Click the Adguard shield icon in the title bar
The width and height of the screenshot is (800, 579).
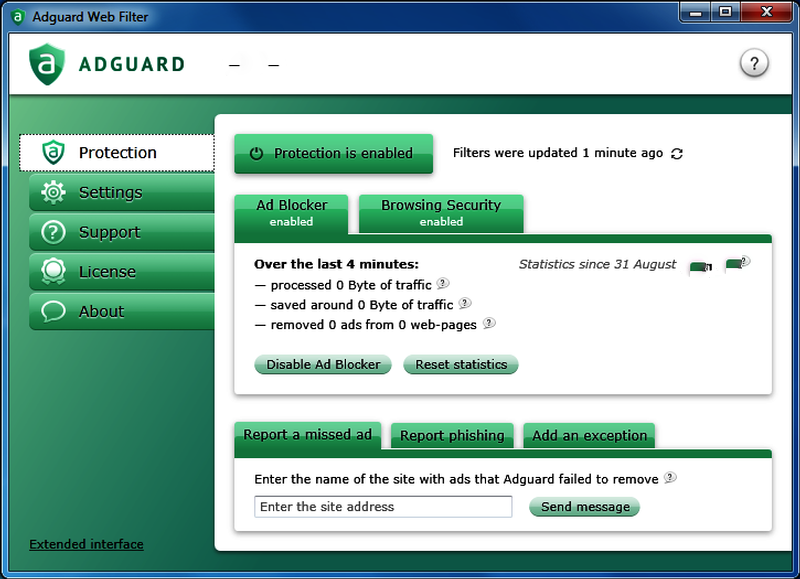tap(18, 17)
